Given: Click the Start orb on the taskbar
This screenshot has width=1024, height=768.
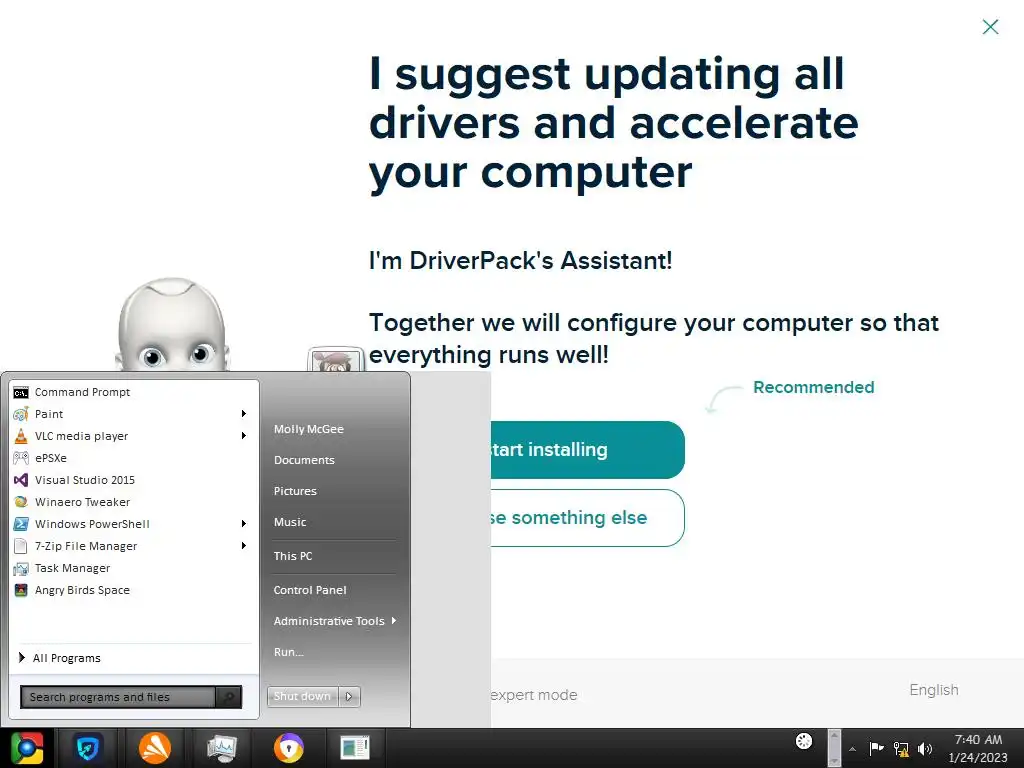Looking at the screenshot, I should [x=27, y=748].
